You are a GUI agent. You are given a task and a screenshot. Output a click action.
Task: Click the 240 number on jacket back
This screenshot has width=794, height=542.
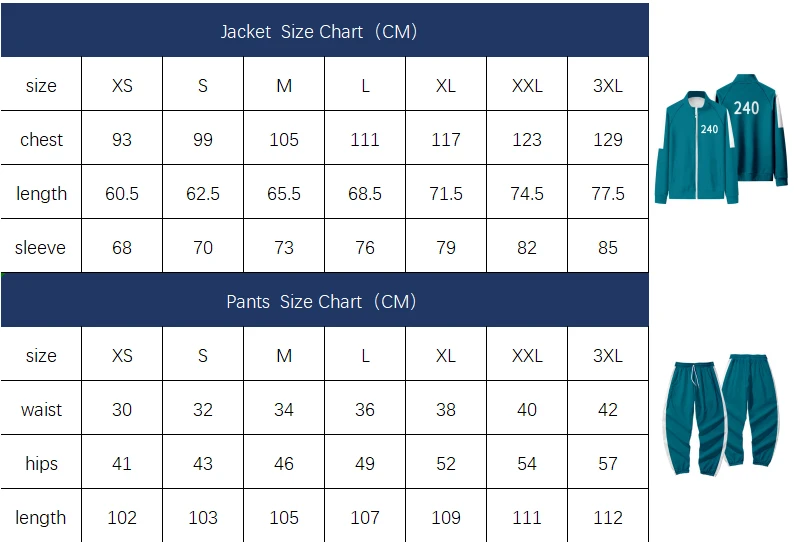pyautogui.click(x=746, y=108)
